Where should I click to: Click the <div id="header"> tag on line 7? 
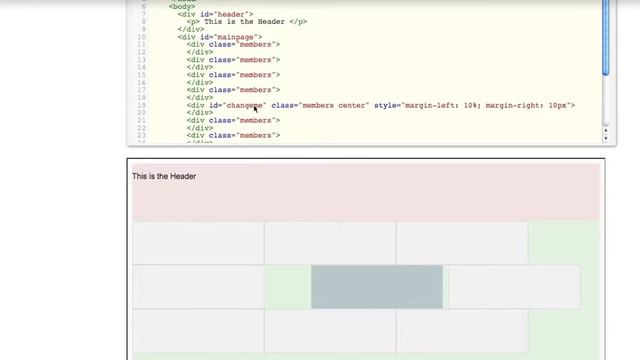(x=216, y=14)
